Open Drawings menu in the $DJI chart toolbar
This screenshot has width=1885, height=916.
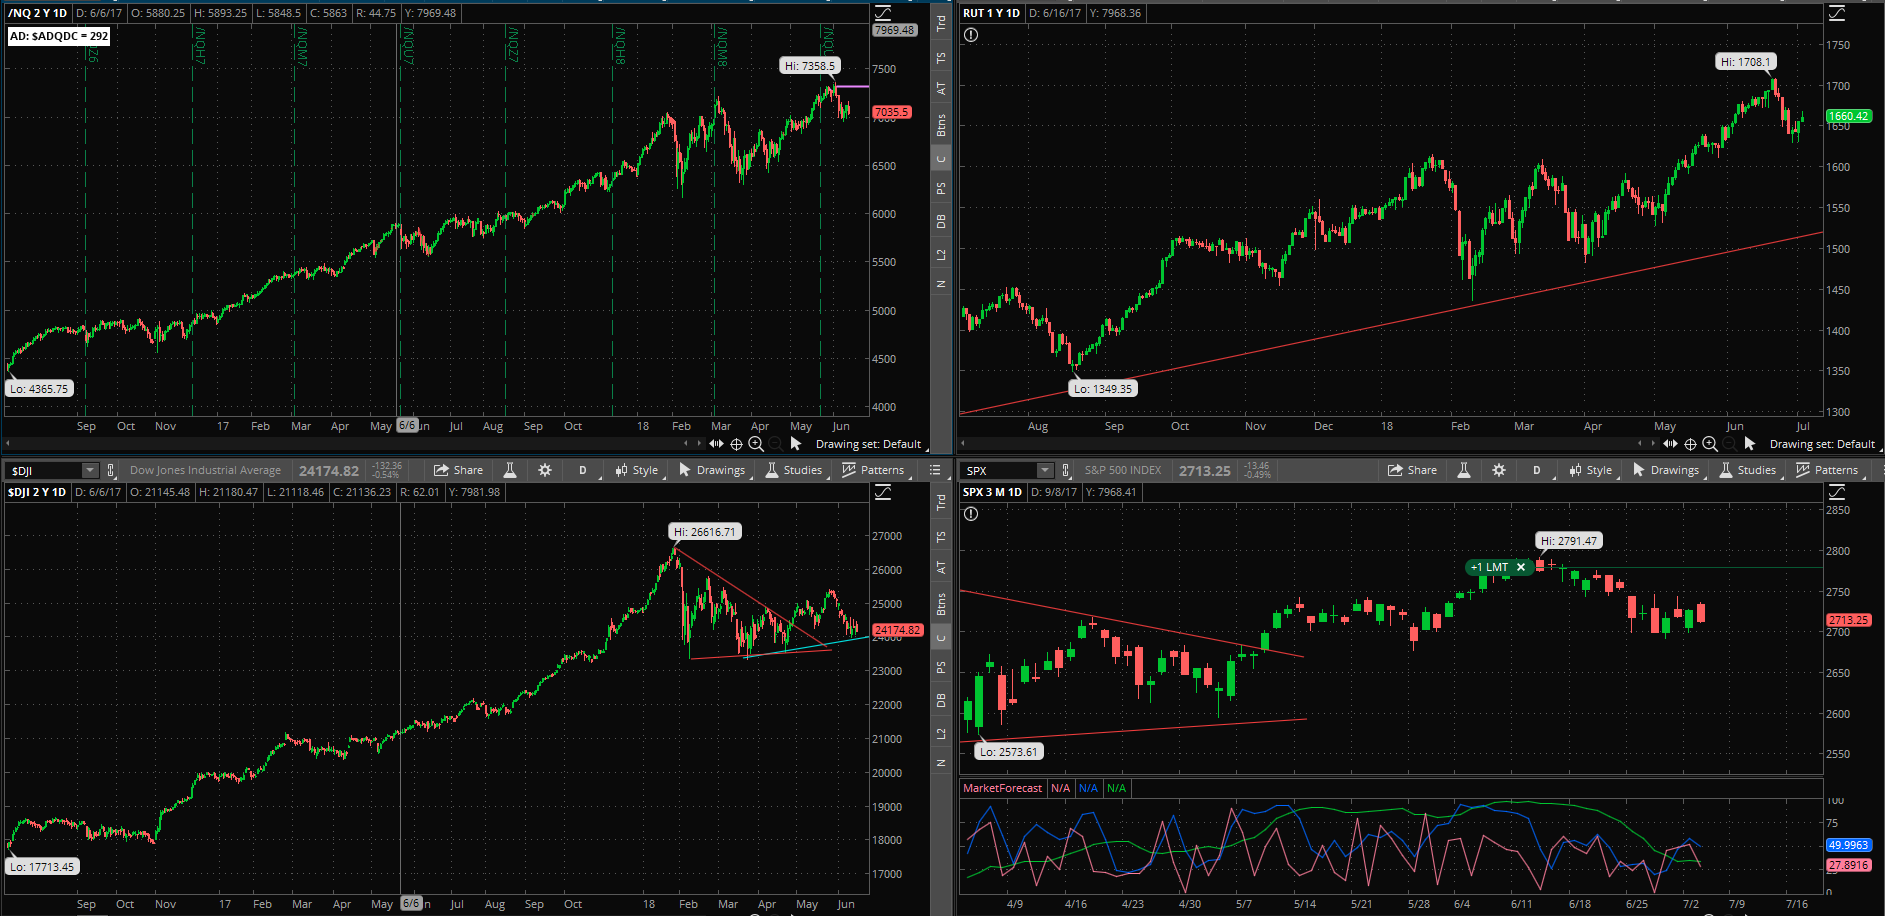click(712, 470)
